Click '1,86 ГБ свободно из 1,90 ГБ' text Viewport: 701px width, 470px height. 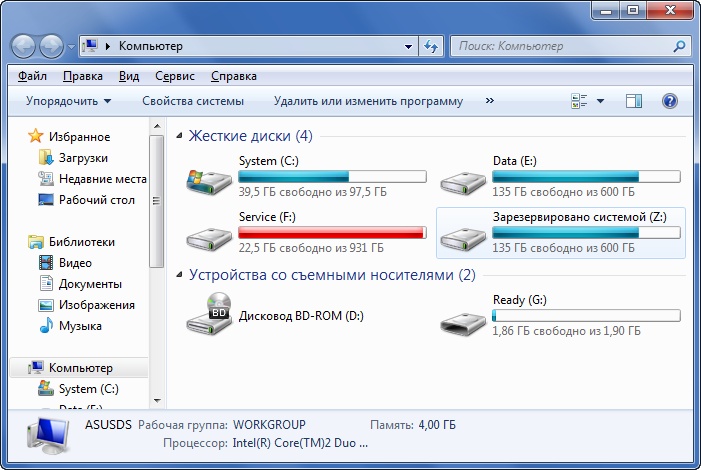tap(566, 331)
